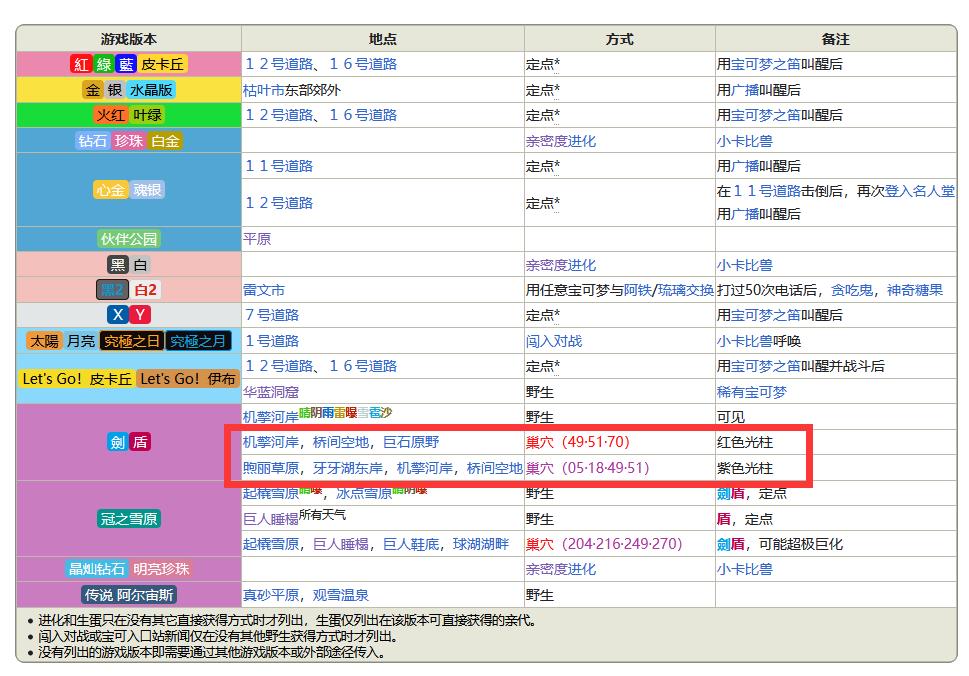969x676 pixels.
Task: Open the 闯入对战 method link
Action: point(554,341)
